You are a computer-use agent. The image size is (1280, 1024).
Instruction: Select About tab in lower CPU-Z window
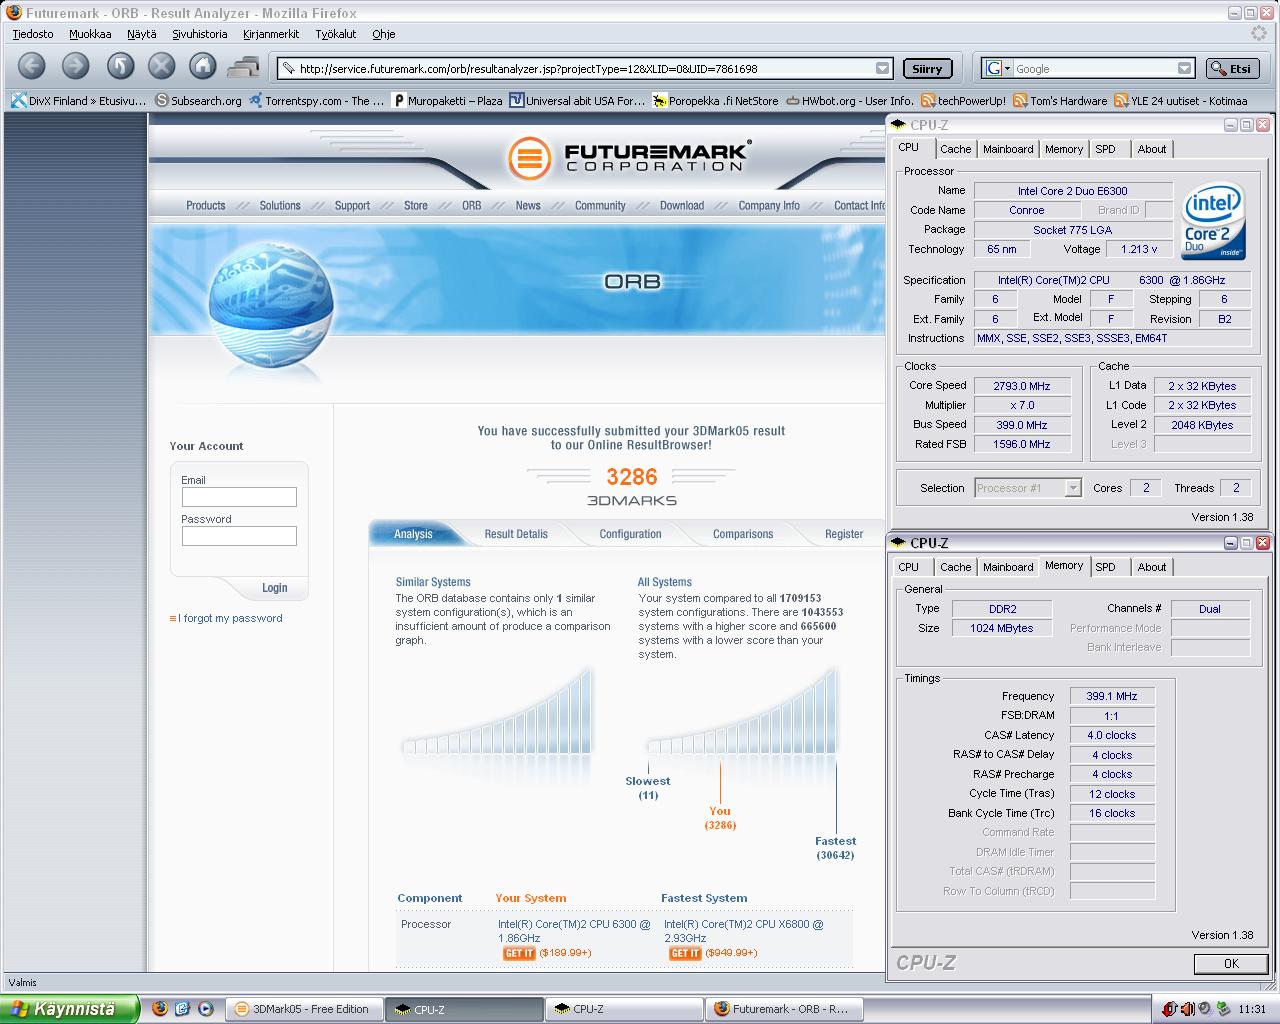click(x=1152, y=567)
